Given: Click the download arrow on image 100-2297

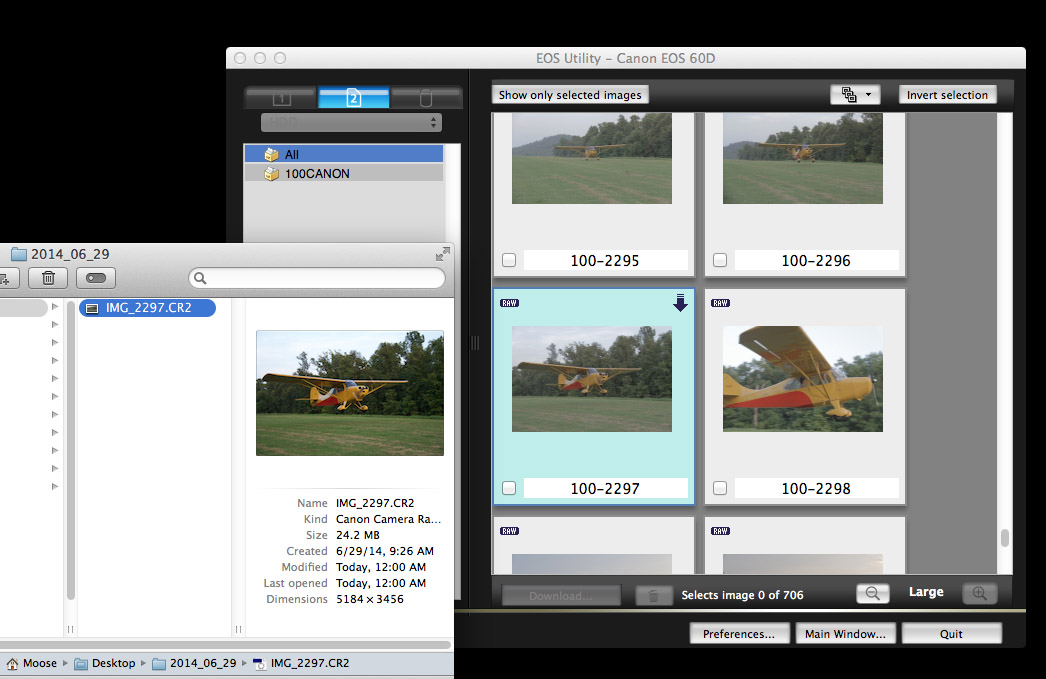Looking at the screenshot, I should [680, 303].
